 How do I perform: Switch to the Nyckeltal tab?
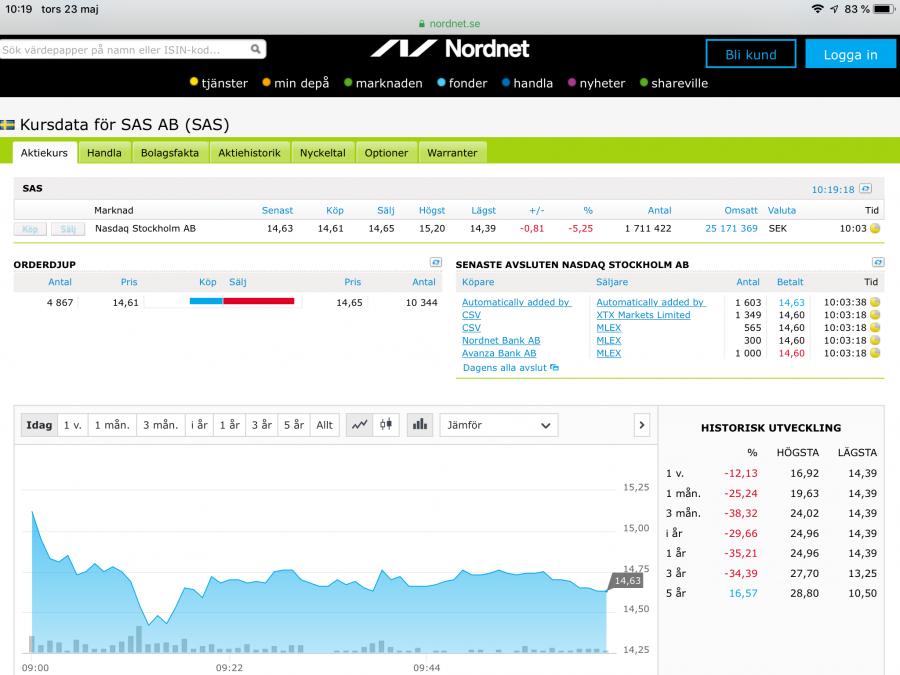click(x=323, y=153)
